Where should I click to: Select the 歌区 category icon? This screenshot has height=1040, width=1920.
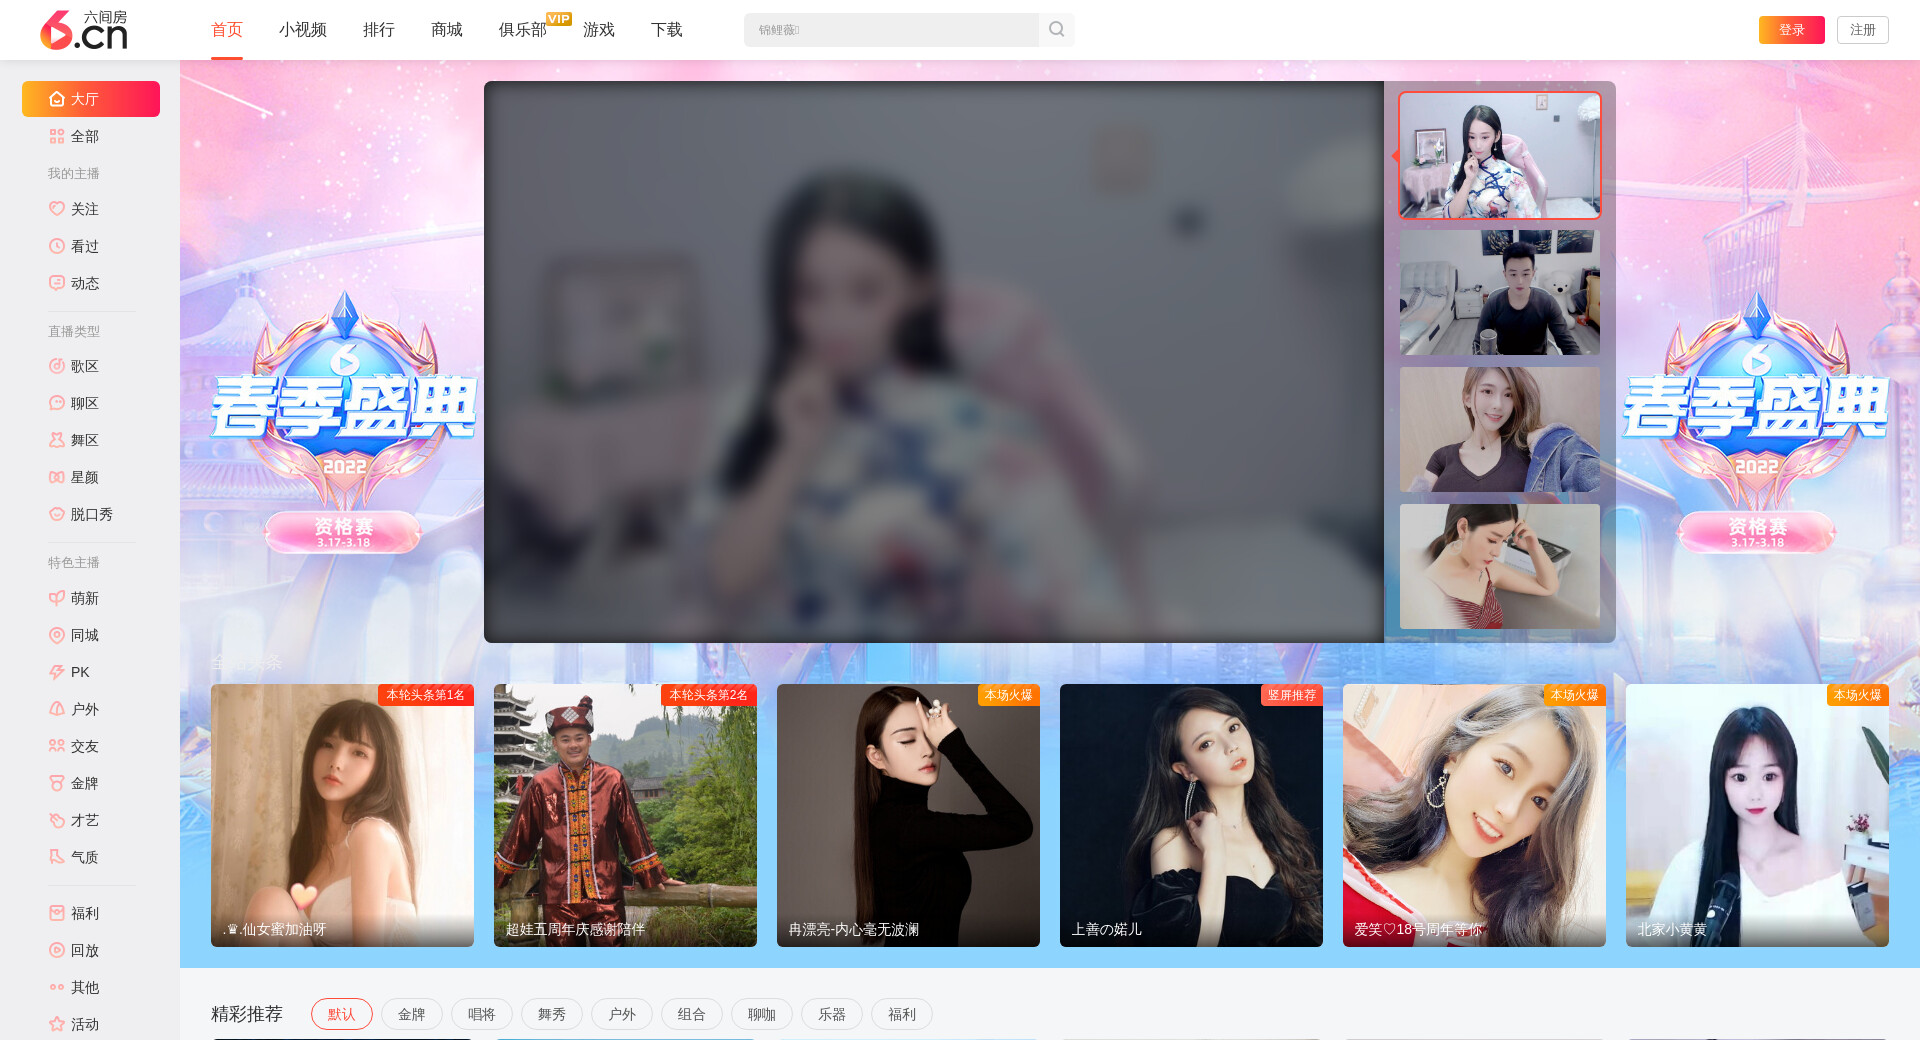click(x=57, y=366)
